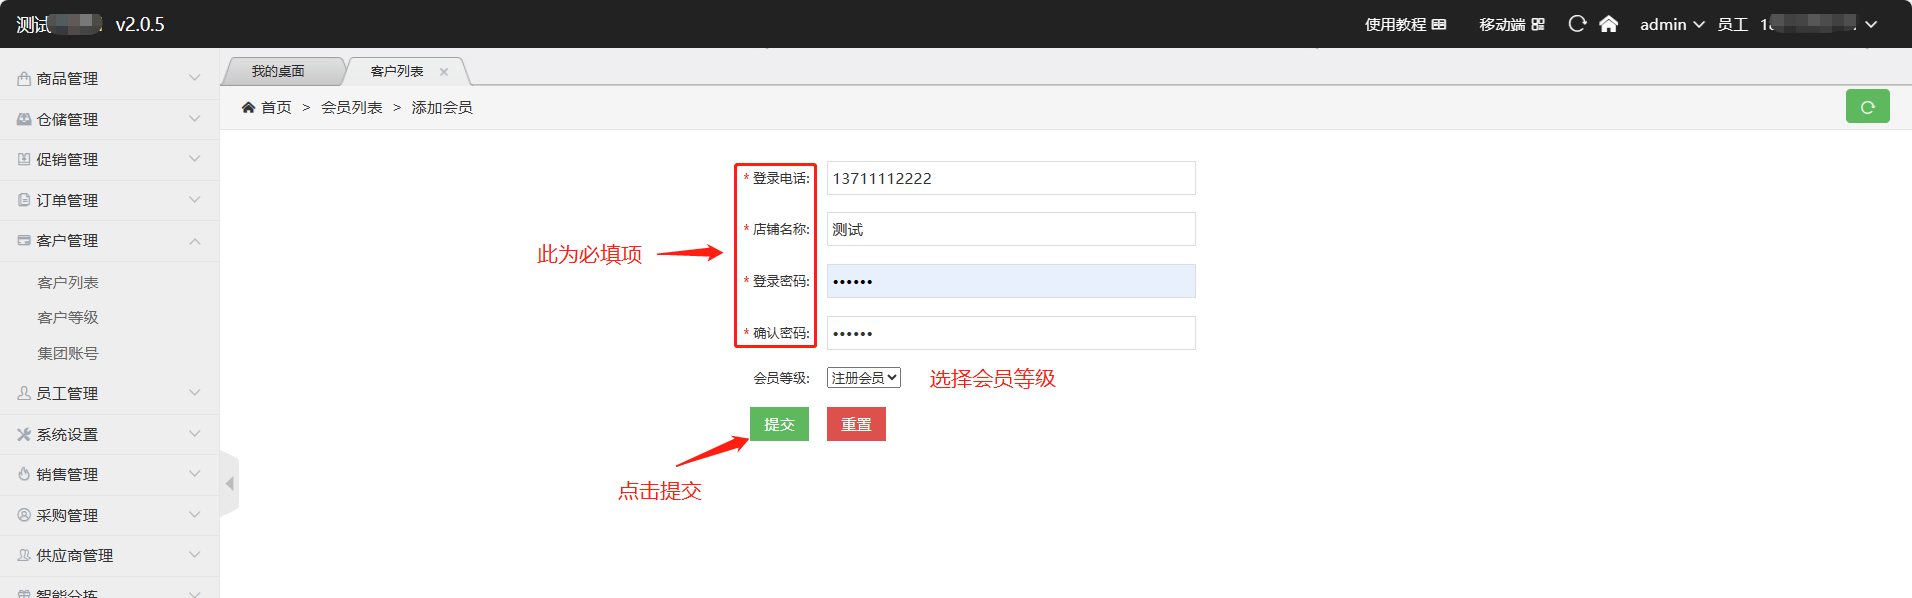Select 集团账号 in the sidebar
Image resolution: width=1912 pixels, height=598 pixels.
click(68, 353)
